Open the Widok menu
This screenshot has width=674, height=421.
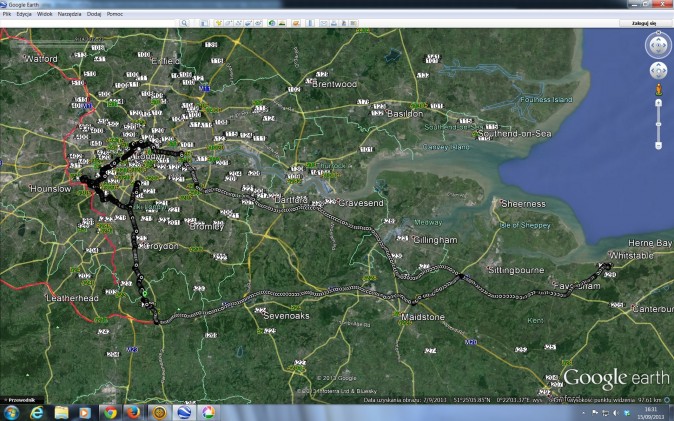click(44, 14)
